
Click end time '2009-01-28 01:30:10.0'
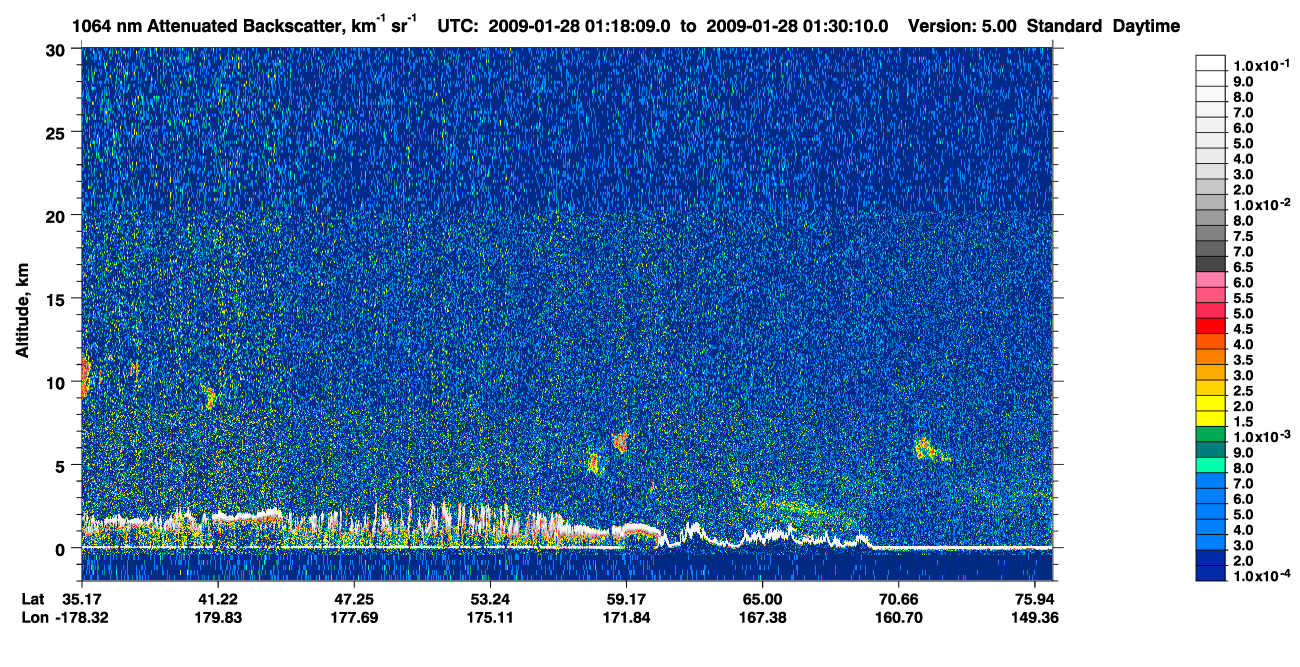[x=798, y=26]
